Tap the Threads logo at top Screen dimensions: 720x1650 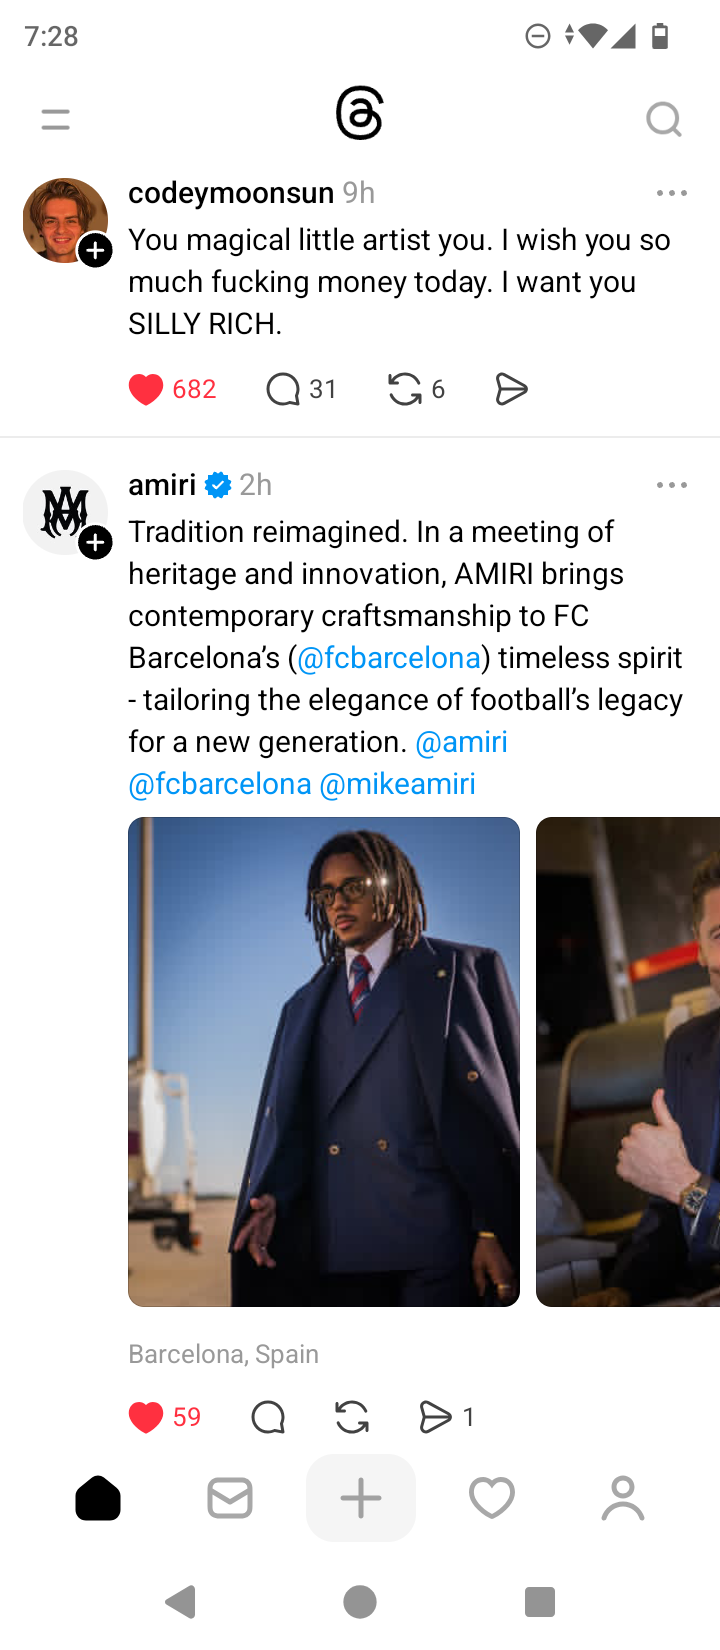tap(359, 114)
